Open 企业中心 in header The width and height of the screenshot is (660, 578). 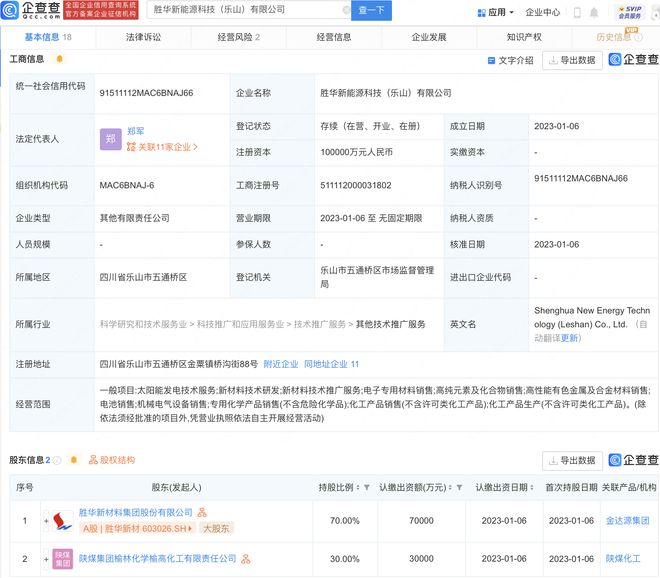tap(543, 13)
